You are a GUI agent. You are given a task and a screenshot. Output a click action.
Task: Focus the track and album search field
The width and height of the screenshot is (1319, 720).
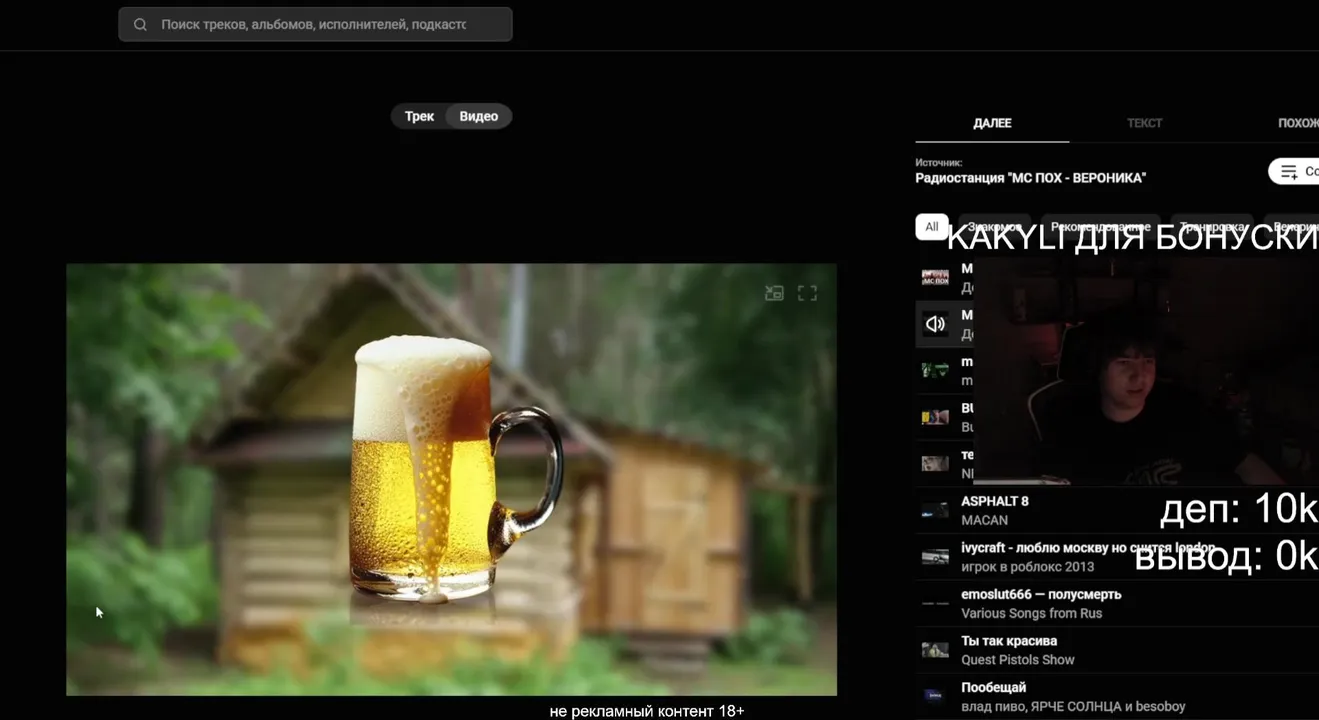coord(315,25)
